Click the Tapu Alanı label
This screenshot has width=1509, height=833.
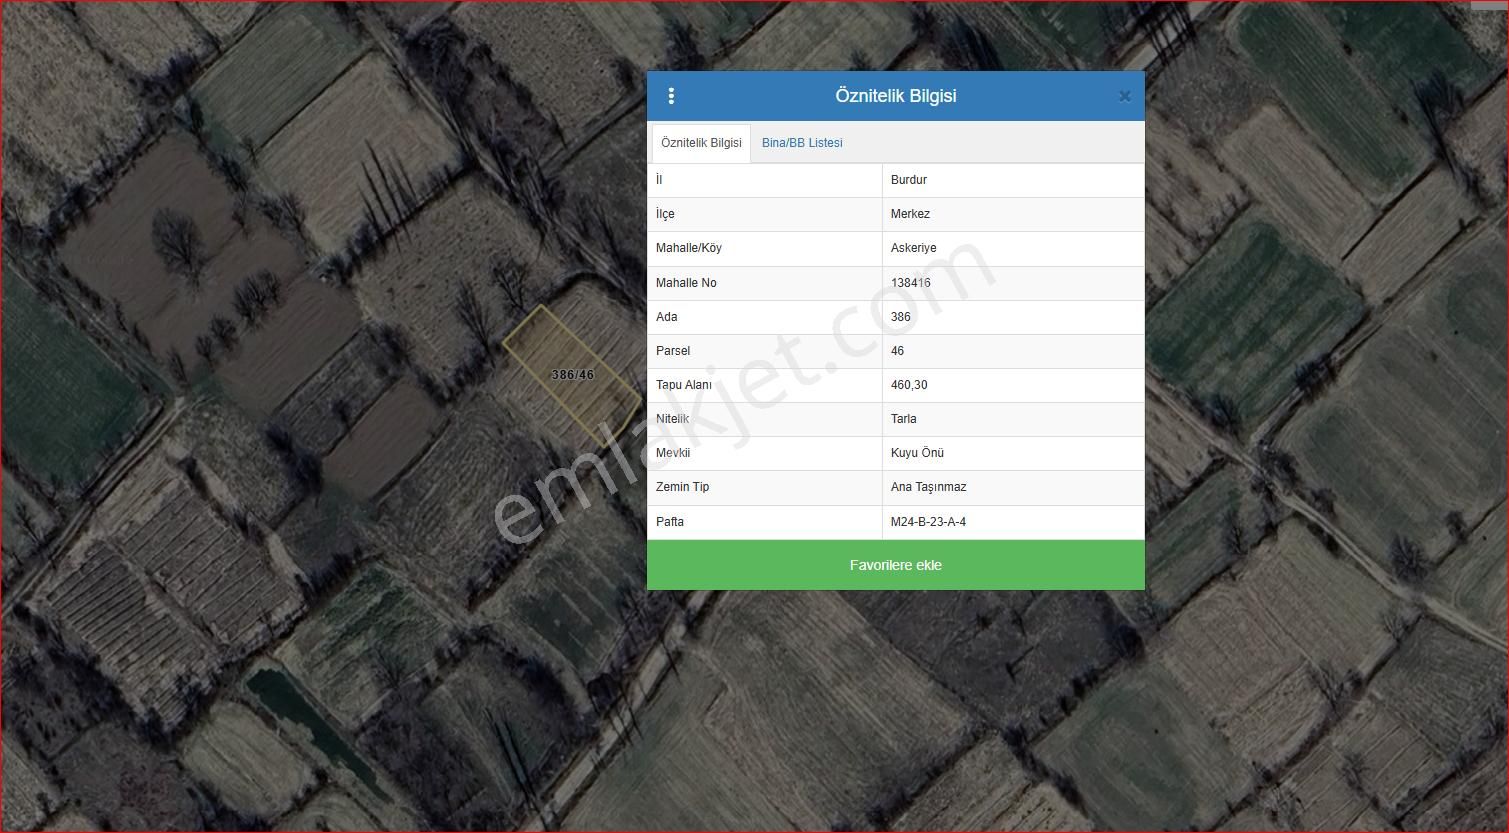(x=684, y=385)
